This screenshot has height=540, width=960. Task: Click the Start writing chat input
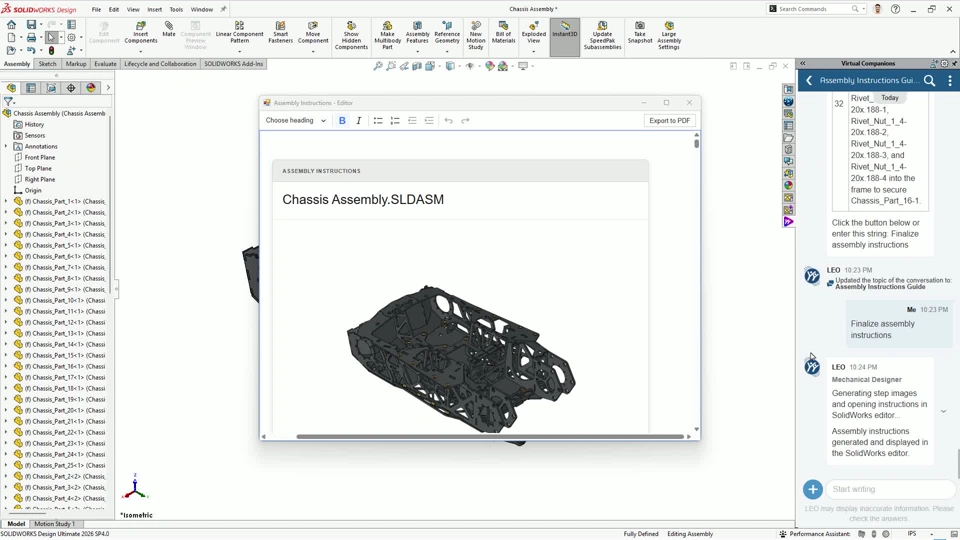point(891,489)
